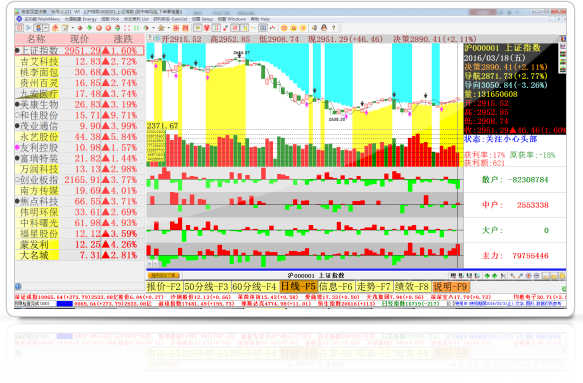
Task: Click the 说明-F9 button
Action: (451, 287)
